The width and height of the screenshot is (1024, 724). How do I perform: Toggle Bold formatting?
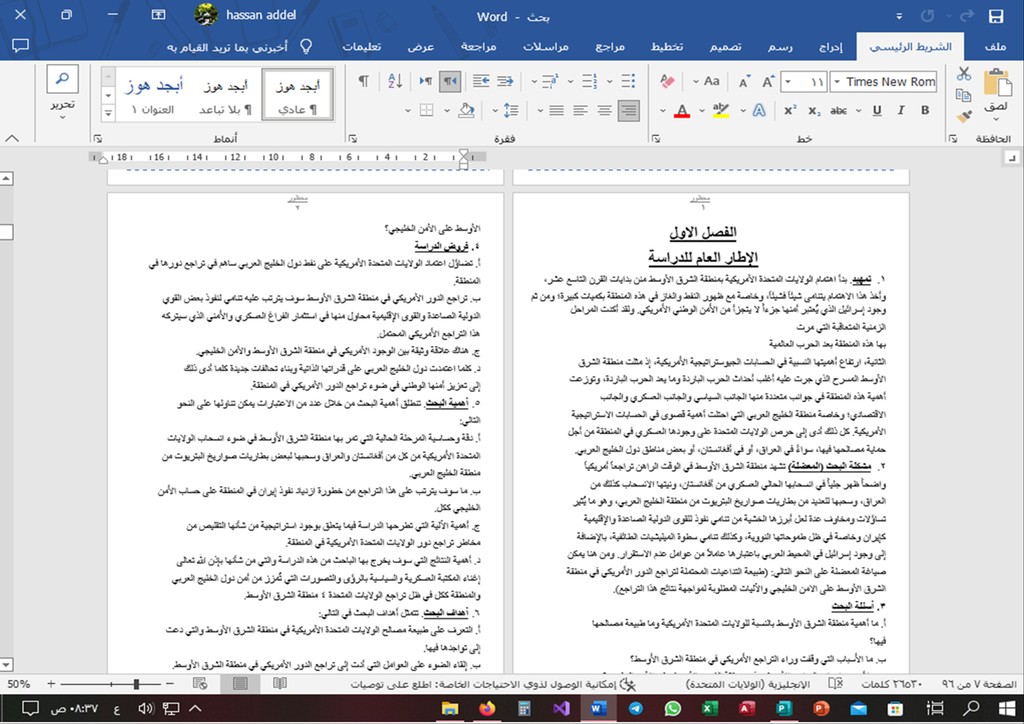925,110
